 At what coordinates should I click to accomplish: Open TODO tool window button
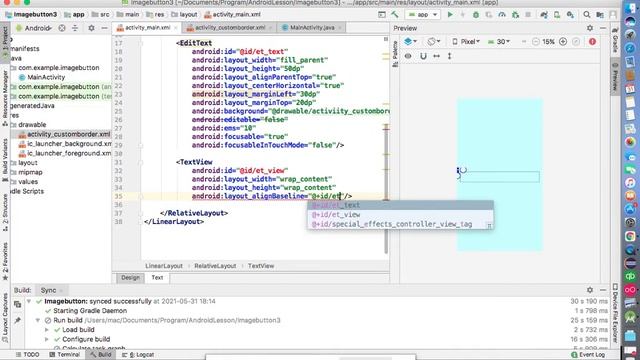point(27,355)
